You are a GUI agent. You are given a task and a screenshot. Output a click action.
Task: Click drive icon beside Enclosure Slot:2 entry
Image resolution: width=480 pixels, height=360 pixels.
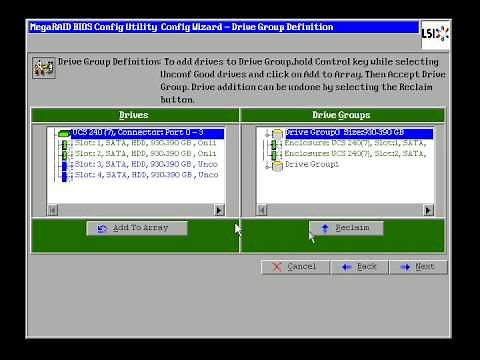(x=274, y=155)
